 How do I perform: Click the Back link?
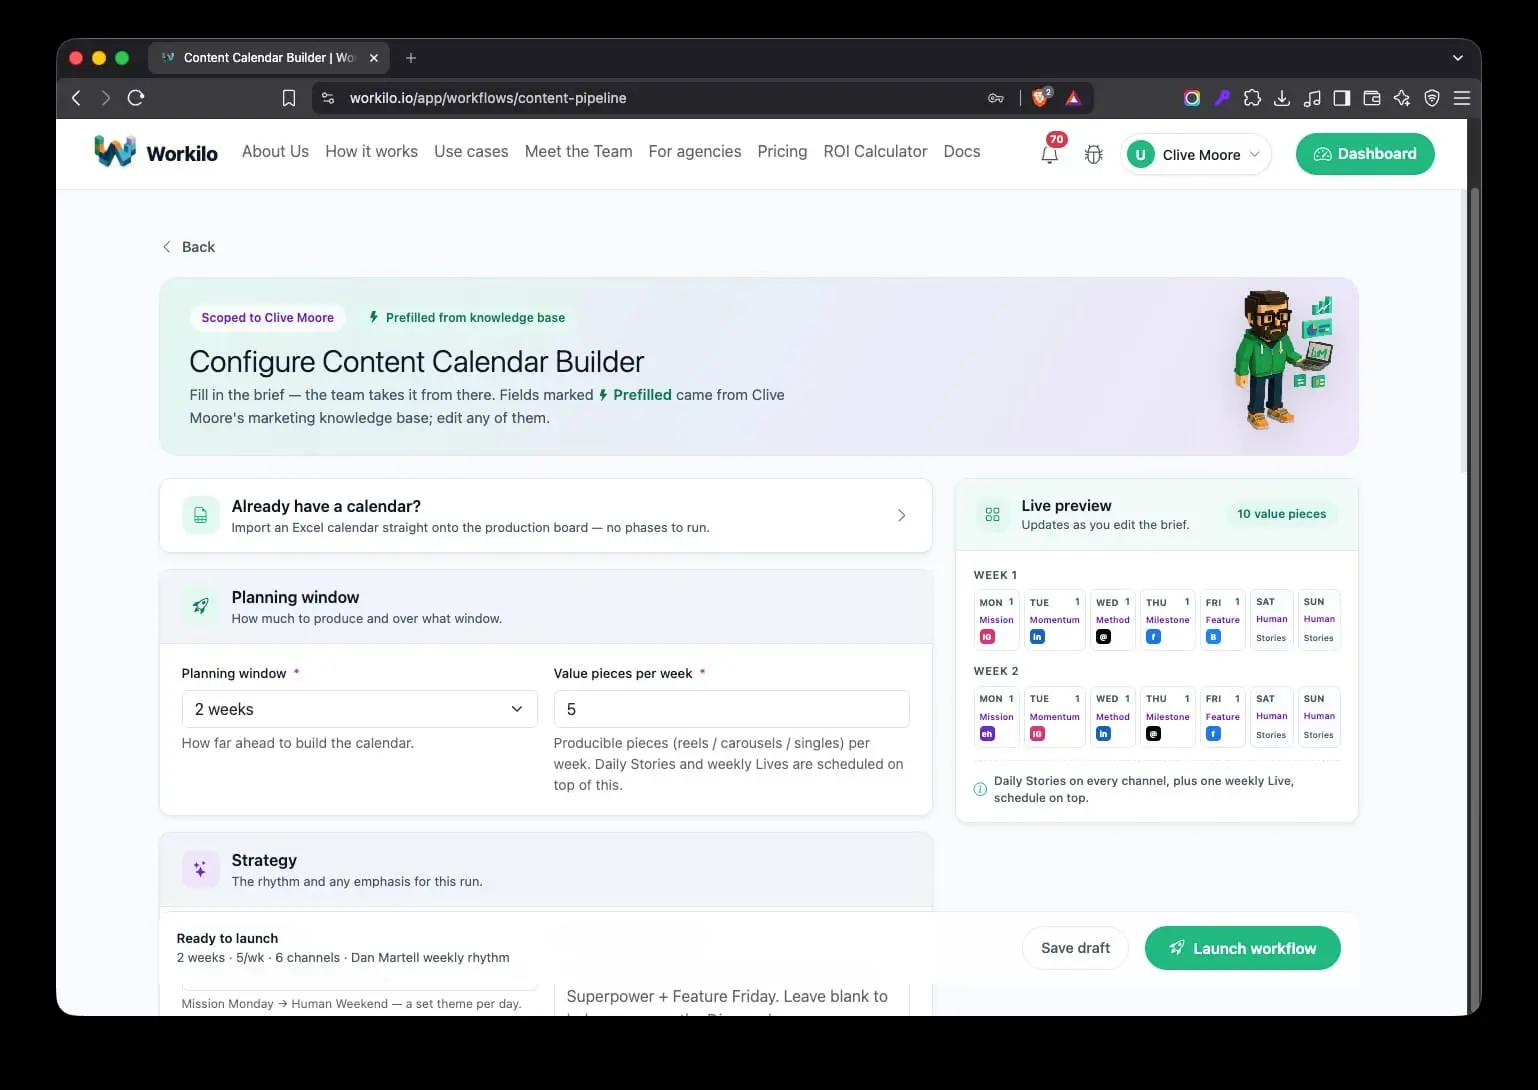189,247
